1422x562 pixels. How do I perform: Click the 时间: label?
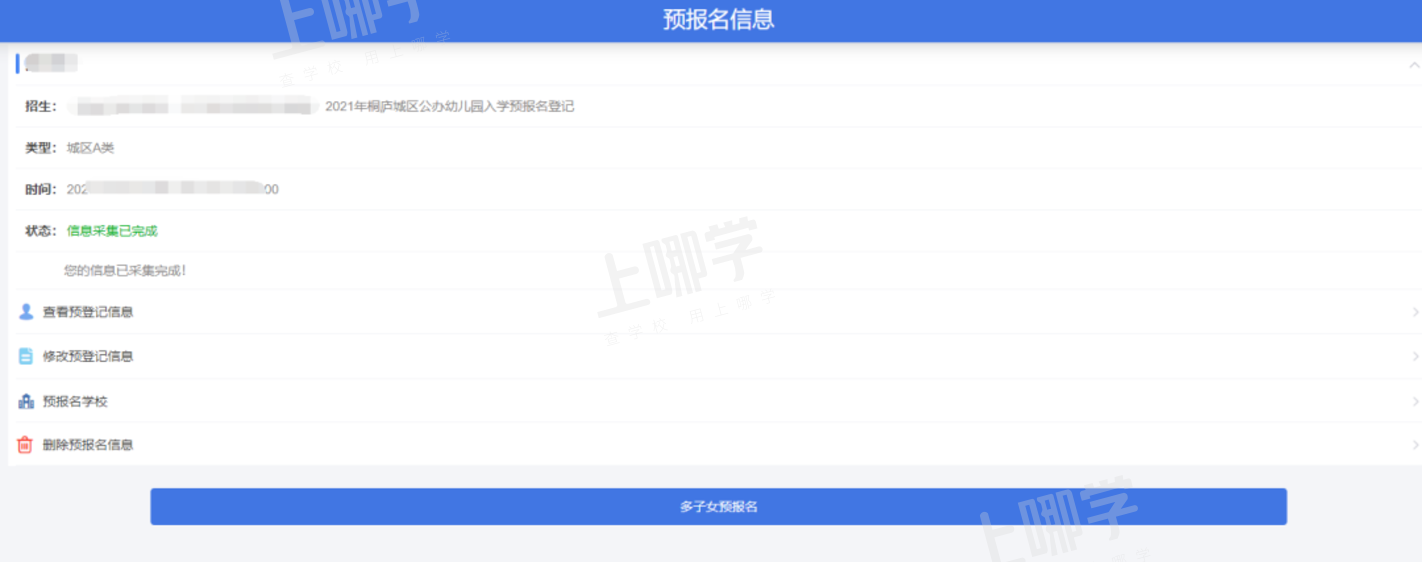41,189
